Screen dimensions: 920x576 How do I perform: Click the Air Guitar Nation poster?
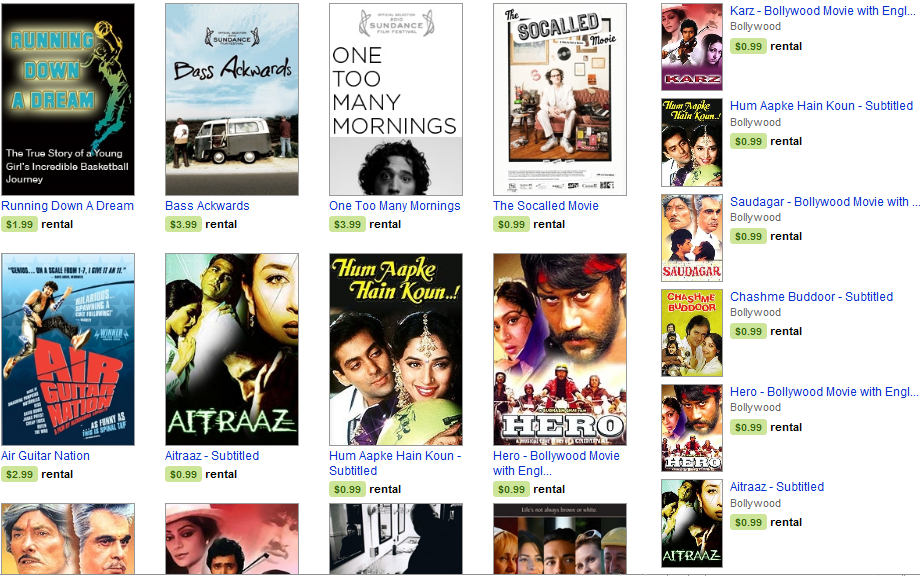click(x=67, y=350)
